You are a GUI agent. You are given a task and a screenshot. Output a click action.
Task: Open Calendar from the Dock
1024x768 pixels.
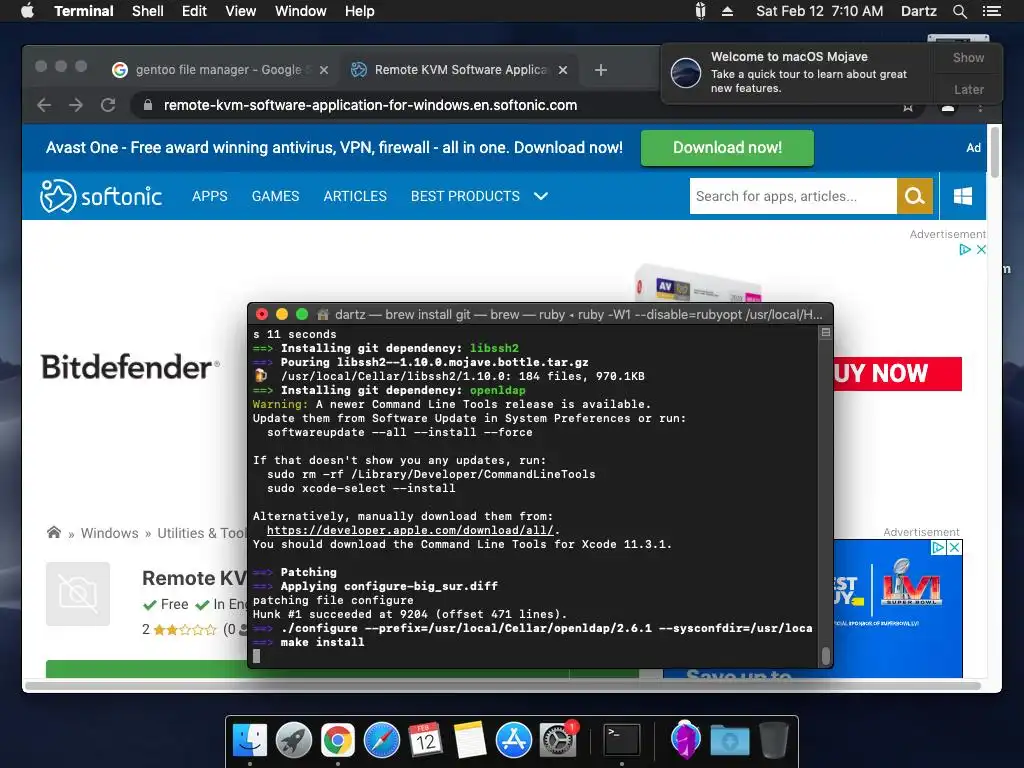click(425, 740)
